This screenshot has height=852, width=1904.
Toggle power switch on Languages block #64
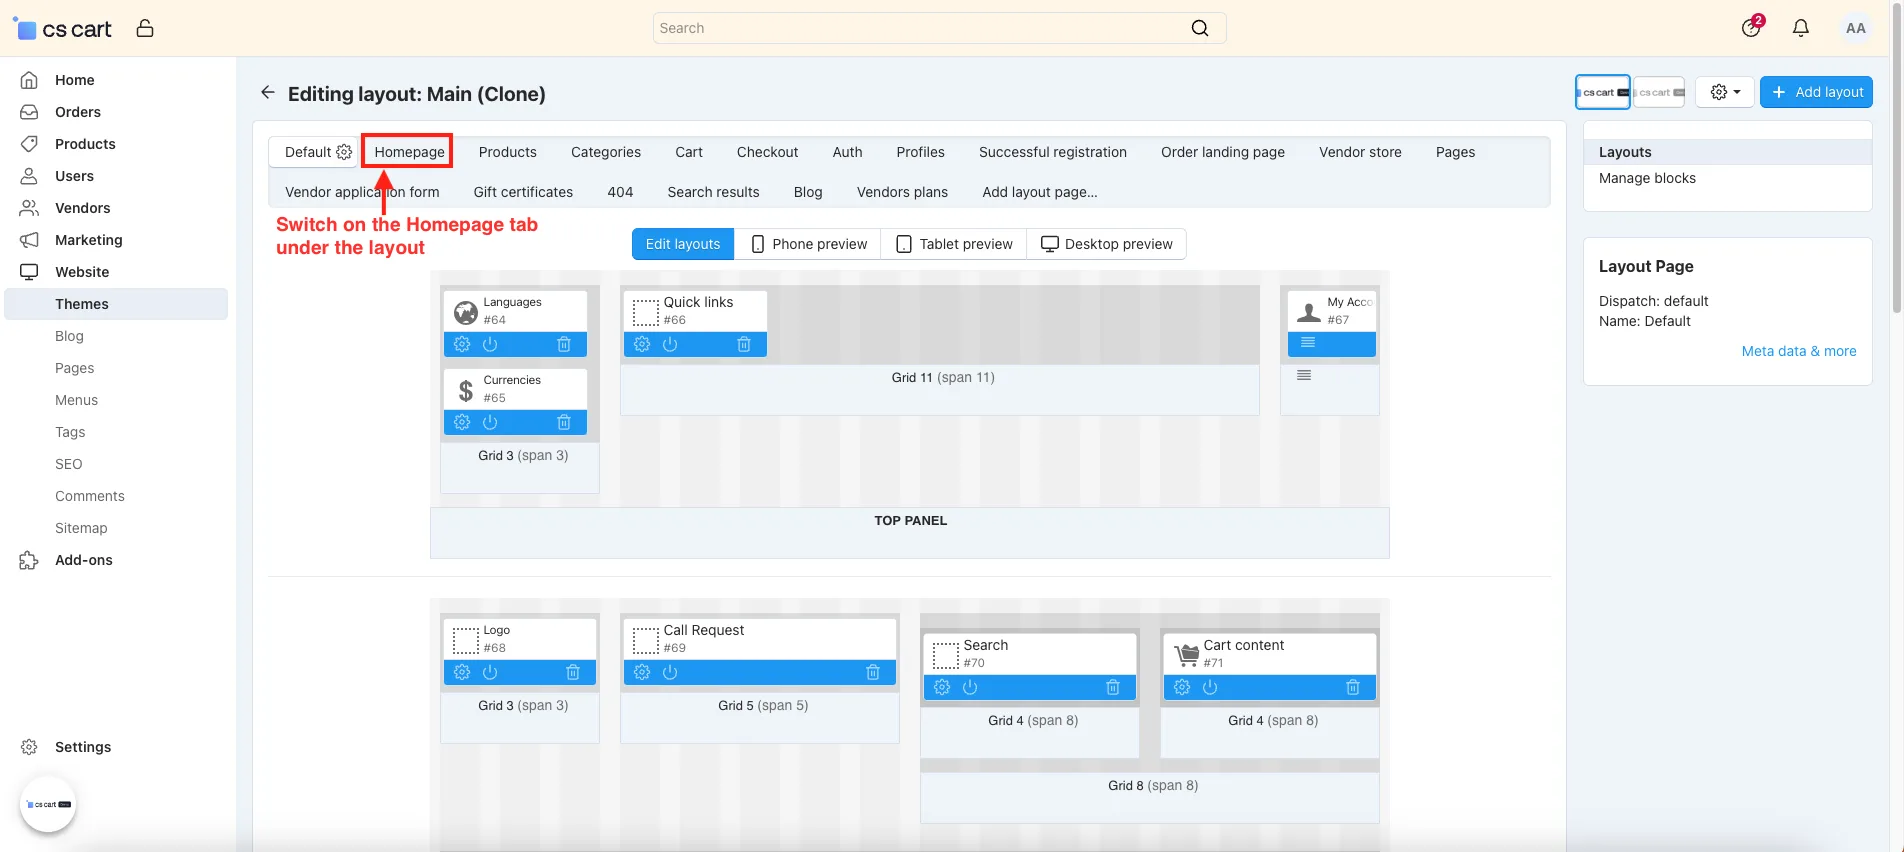pyautogui.click(x=490, y=344)
